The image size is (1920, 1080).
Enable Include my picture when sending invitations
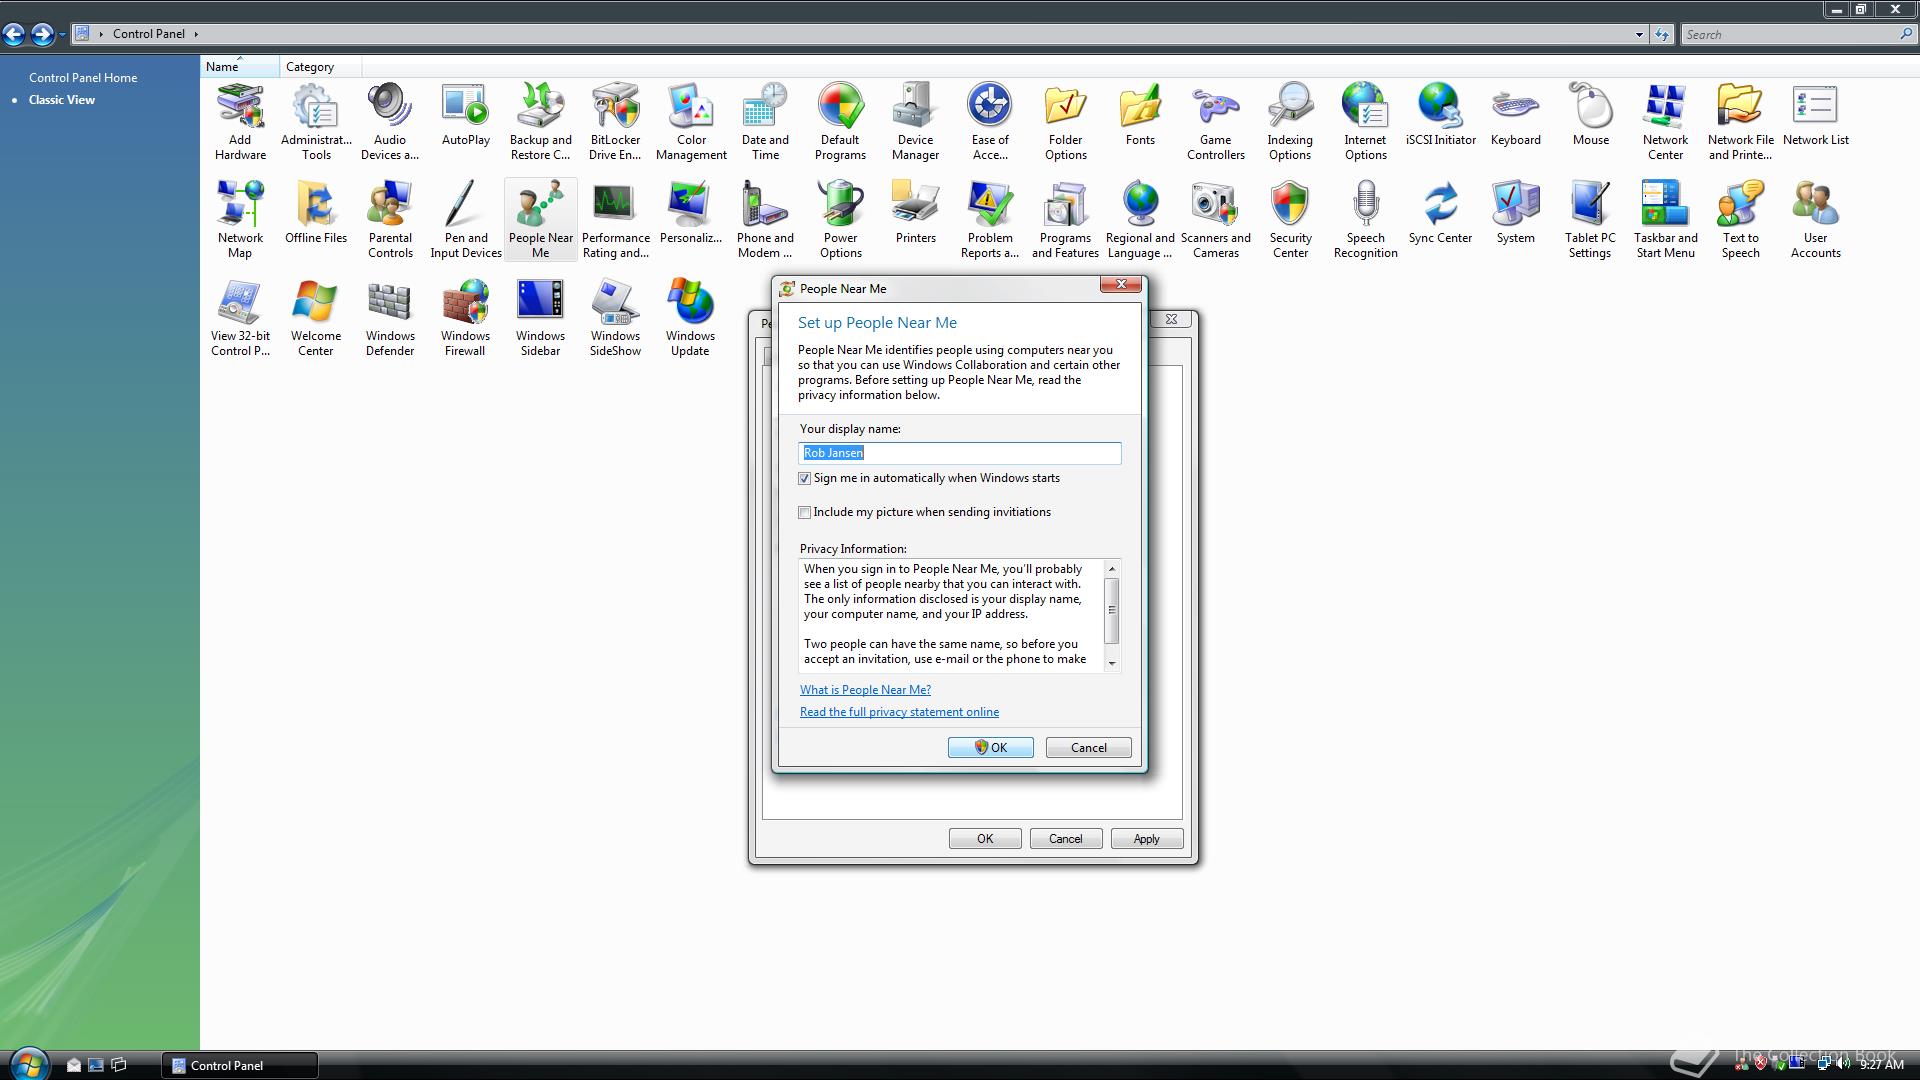click(805, 513)
